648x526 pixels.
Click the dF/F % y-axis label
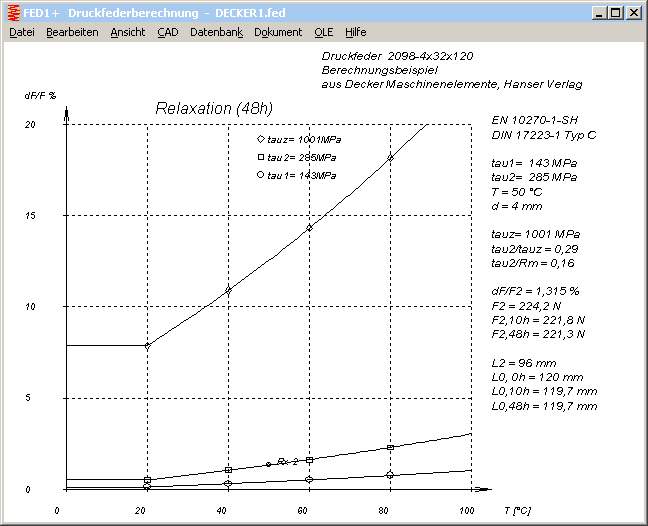coord(40,95)
